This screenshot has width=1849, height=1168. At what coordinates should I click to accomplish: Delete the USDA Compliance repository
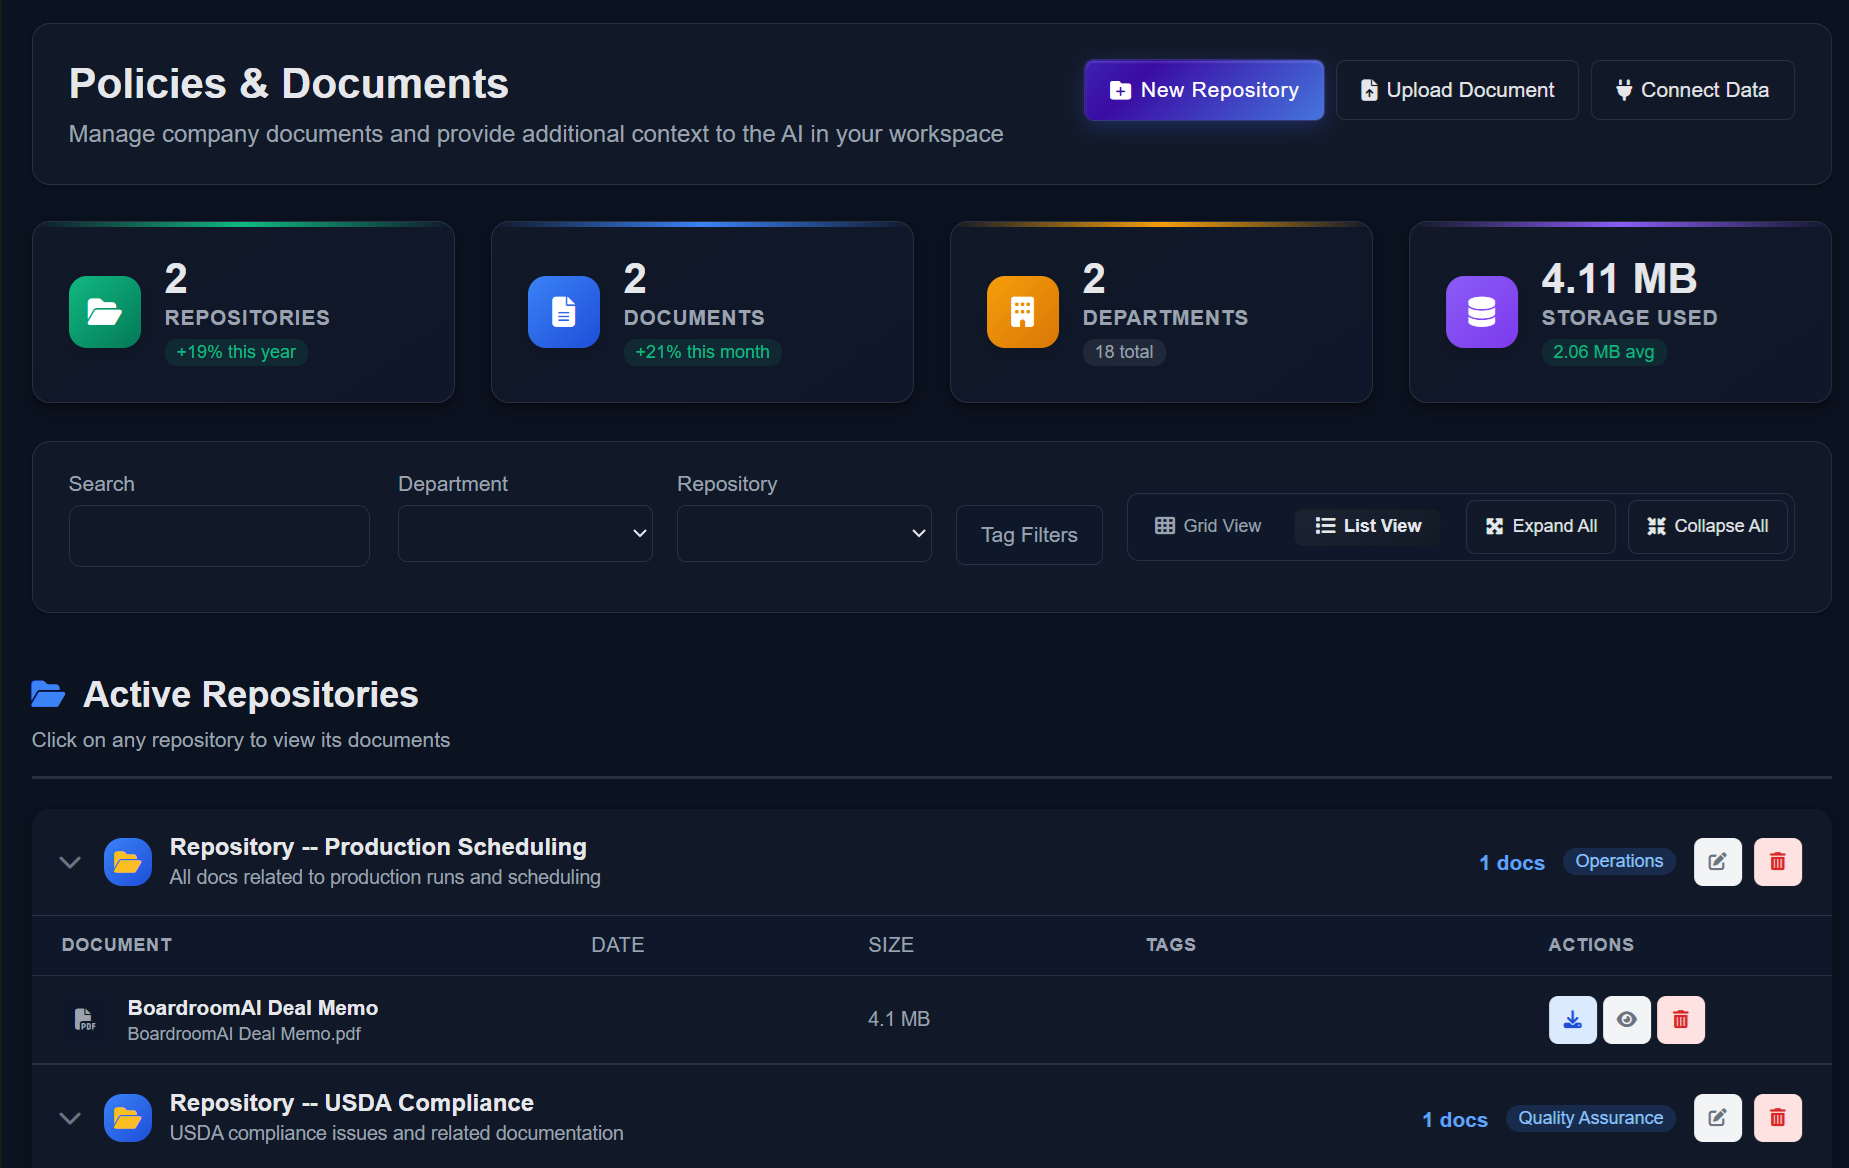point(1777,1118)
